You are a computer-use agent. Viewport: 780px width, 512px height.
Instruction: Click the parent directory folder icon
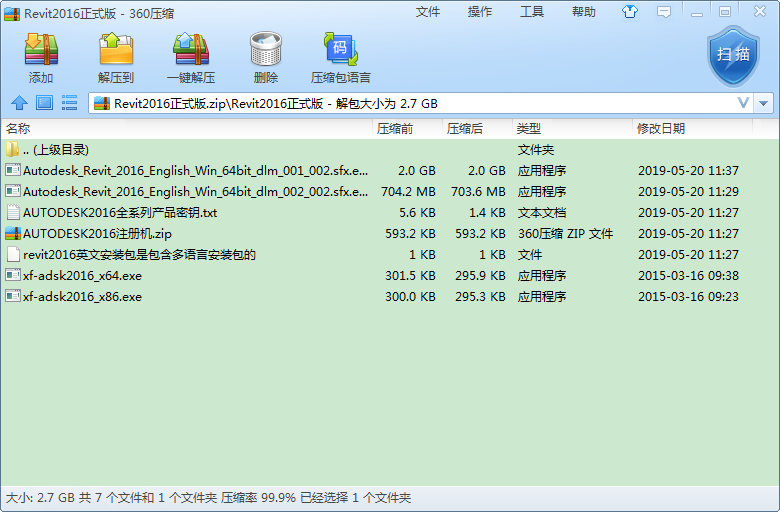[x=12, y=149]
